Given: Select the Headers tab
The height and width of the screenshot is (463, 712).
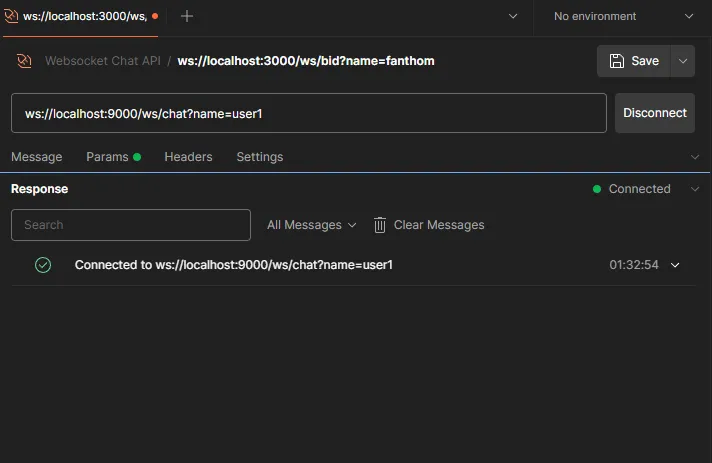Looking at the screenshot, I should (188, 157).
